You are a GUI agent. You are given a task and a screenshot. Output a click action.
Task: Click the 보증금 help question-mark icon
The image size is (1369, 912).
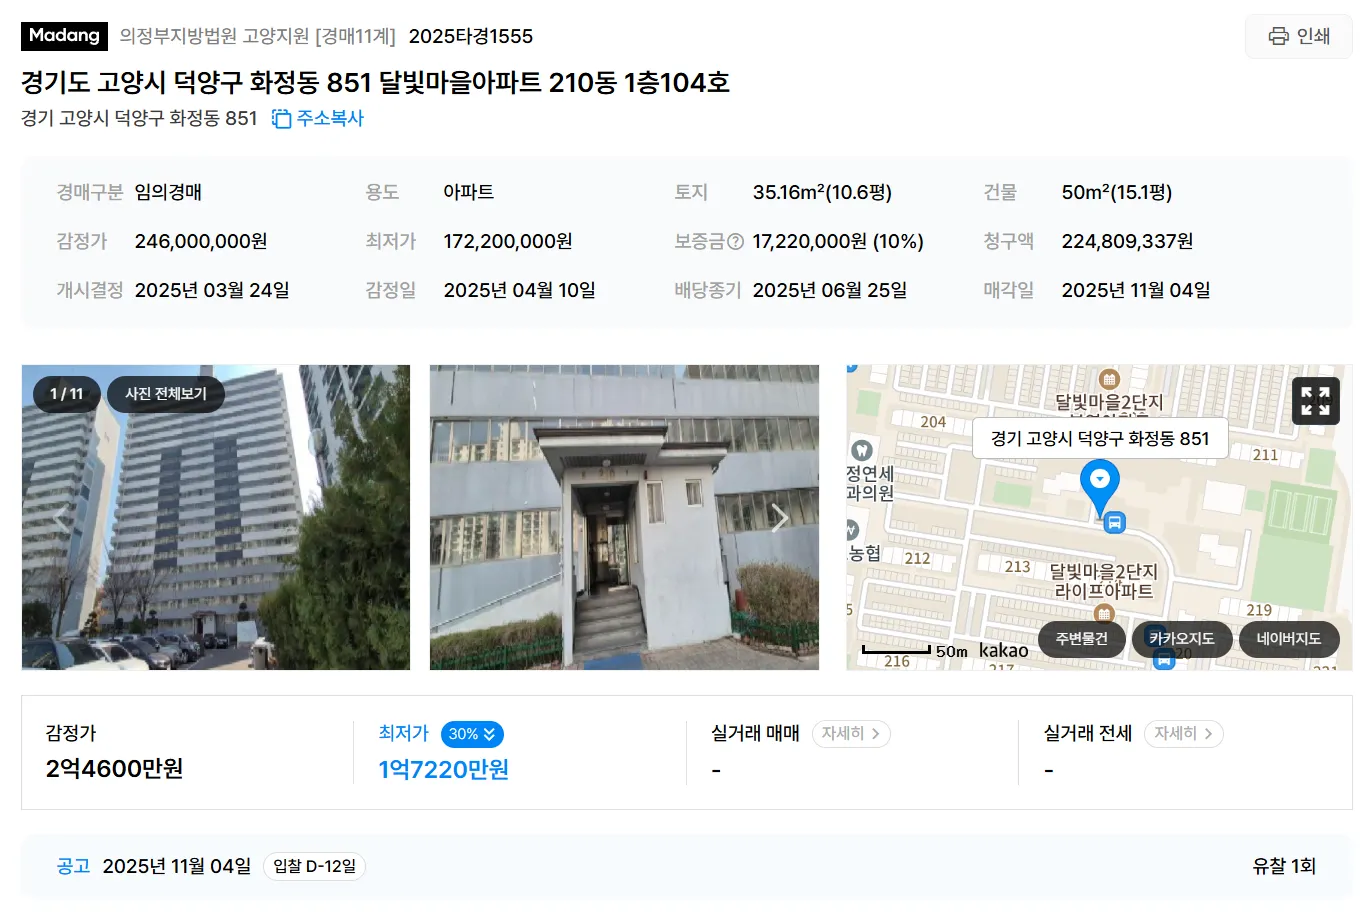[735, 241]
